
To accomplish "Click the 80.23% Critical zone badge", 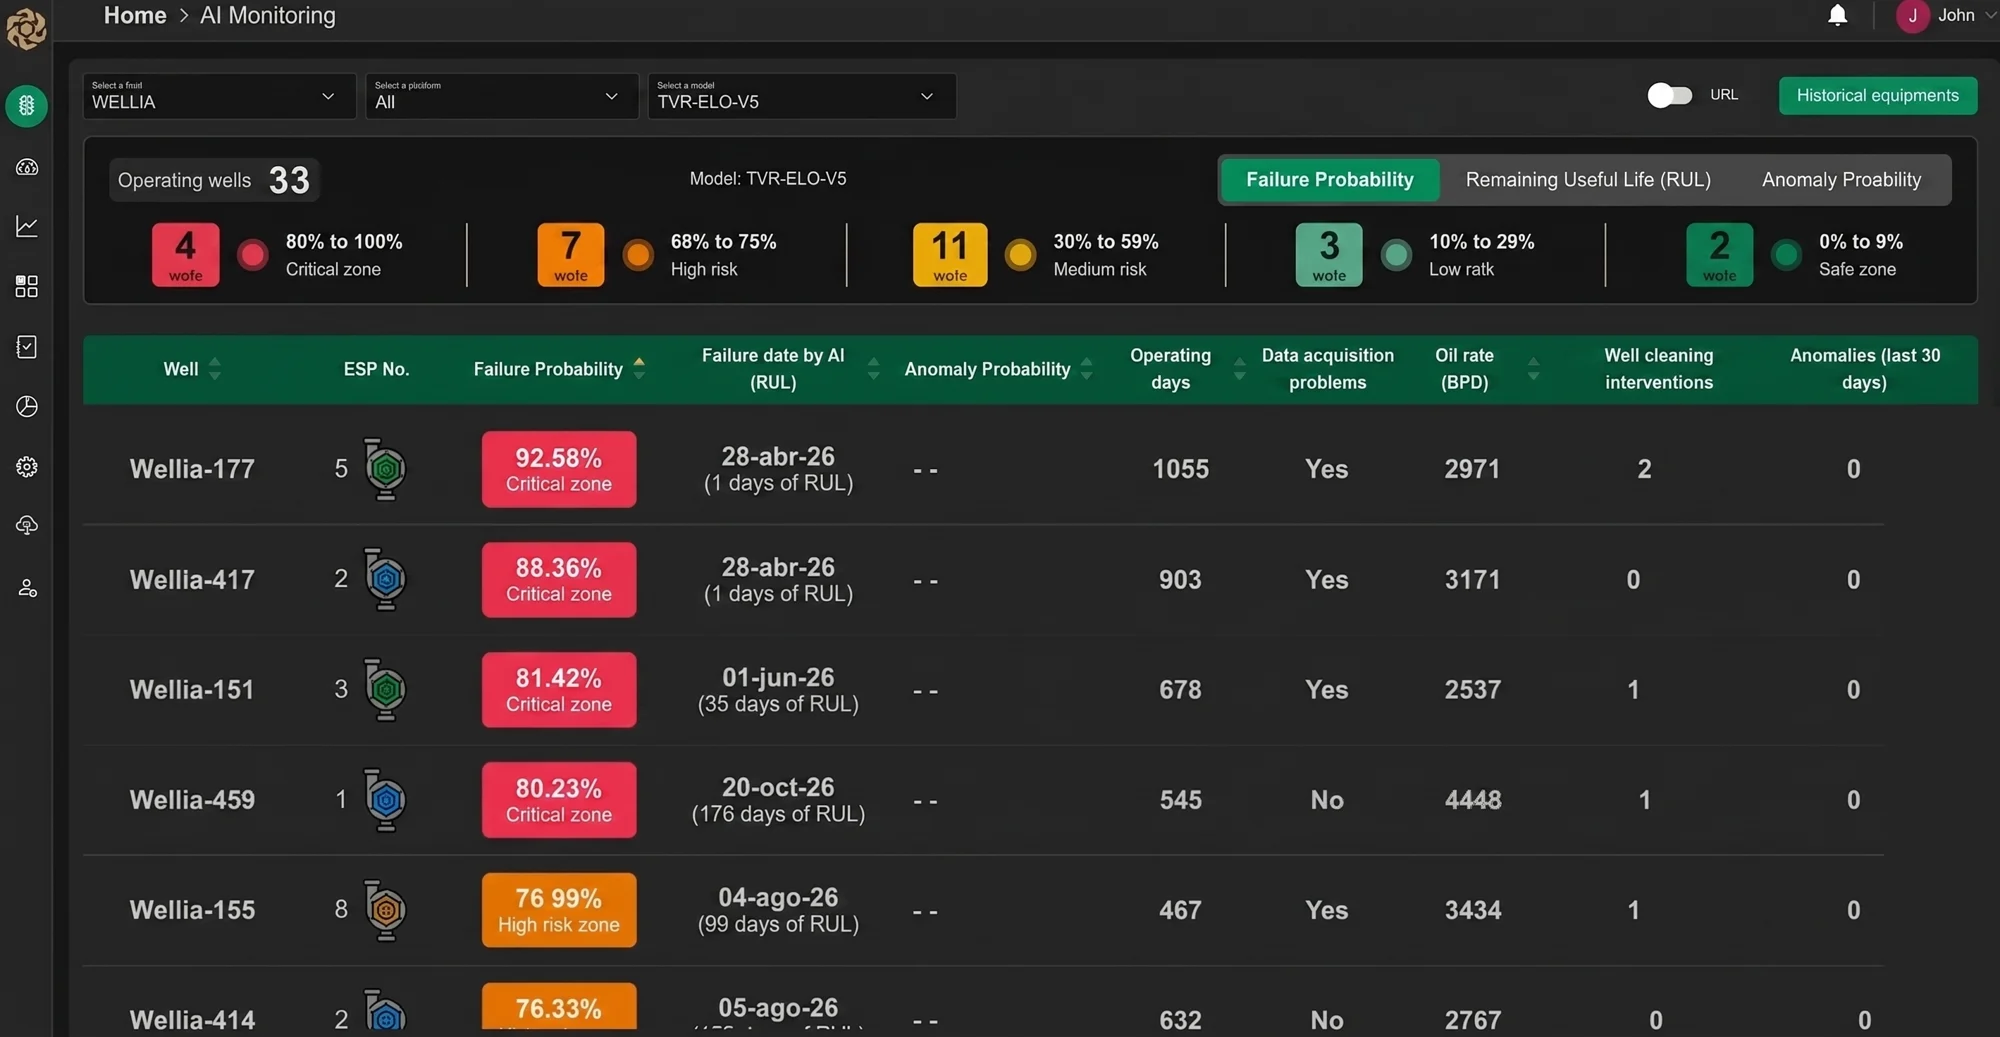I will (x=559, y=800).
